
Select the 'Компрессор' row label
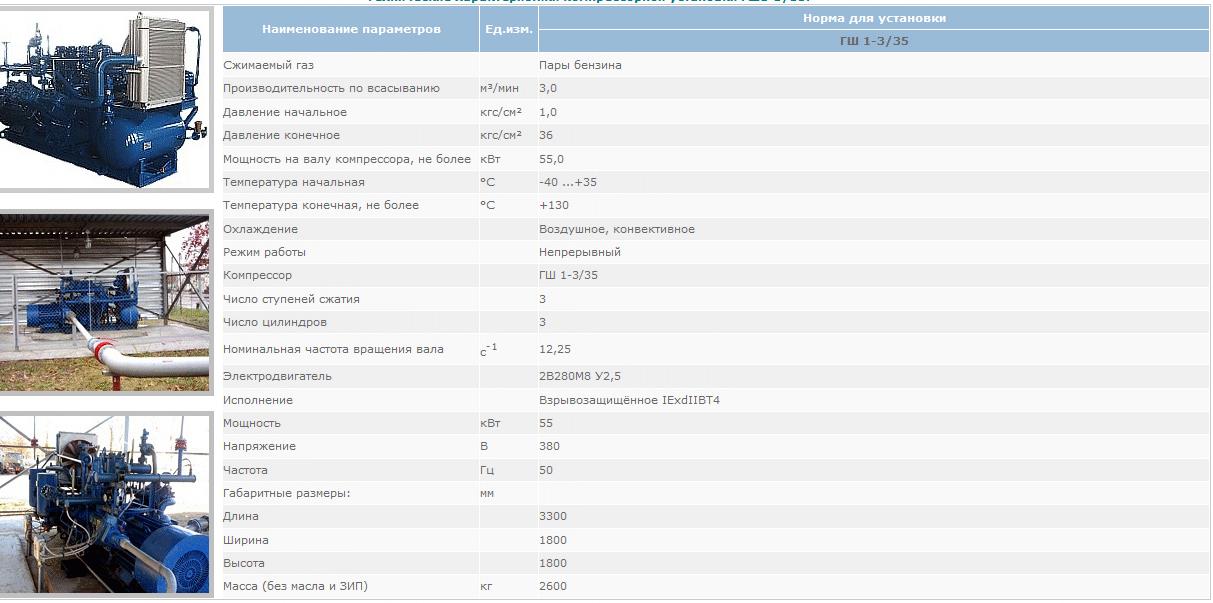click(258, 275)
